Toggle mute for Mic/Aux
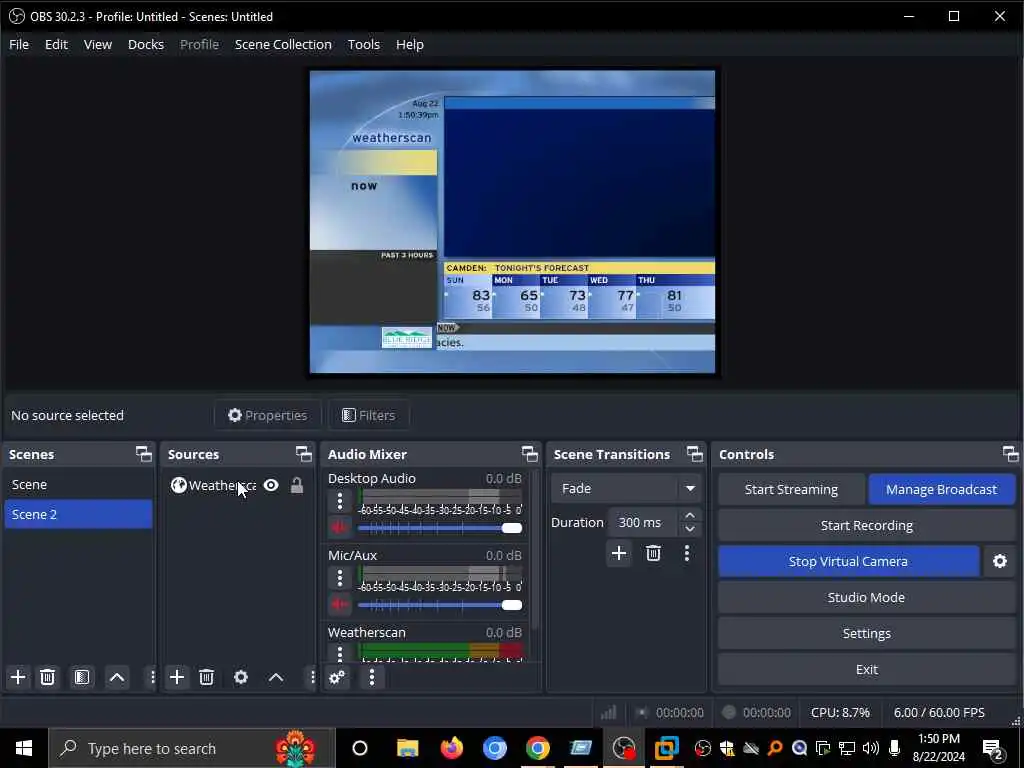The height and width of the screenshot is (768, 1024). click(340, 604)
